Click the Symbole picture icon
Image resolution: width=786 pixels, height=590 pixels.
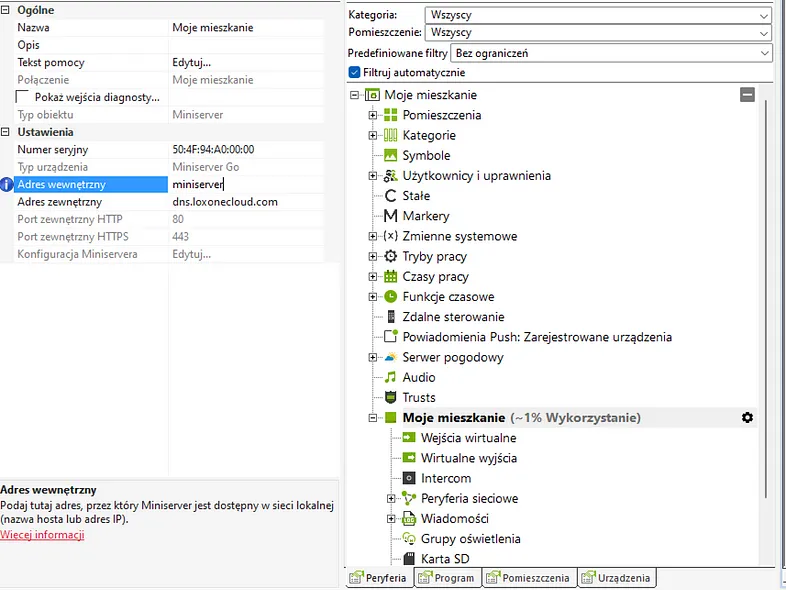point(390,155)
